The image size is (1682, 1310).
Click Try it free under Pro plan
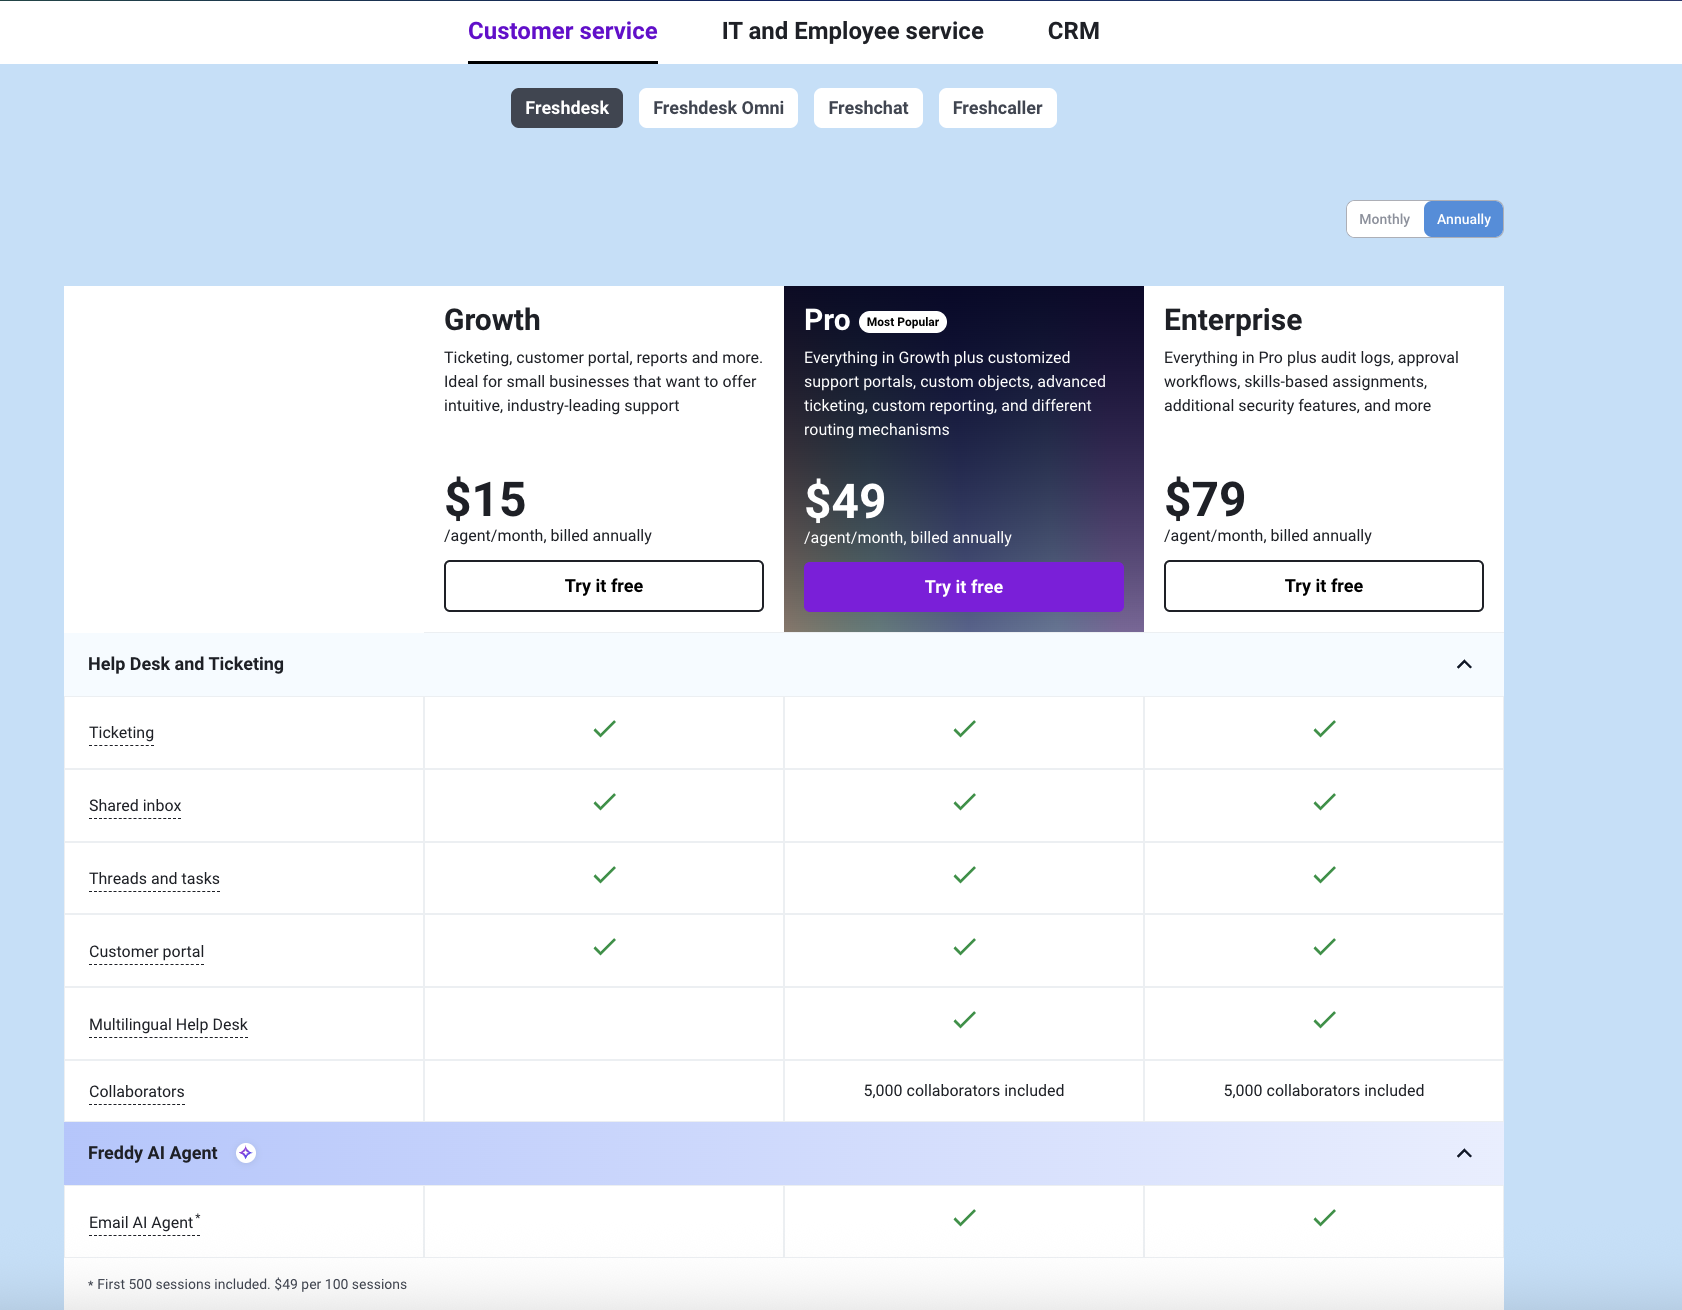pyautogui.click(x=964, y=587)
